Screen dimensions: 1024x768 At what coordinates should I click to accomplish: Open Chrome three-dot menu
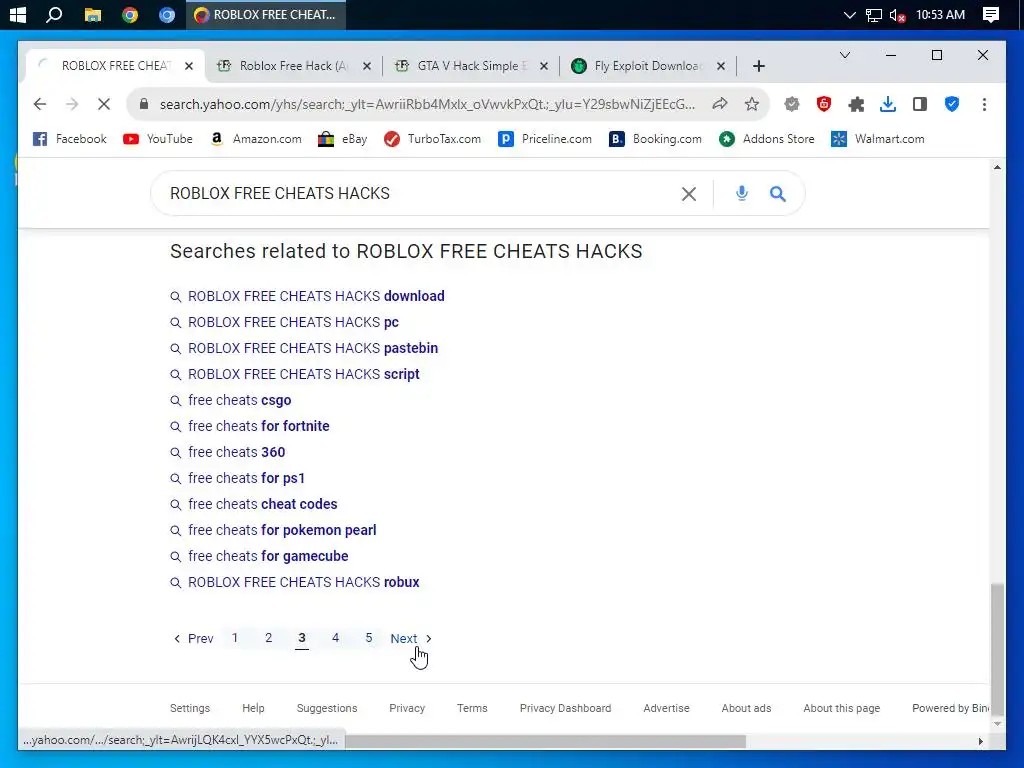[984, 104]
